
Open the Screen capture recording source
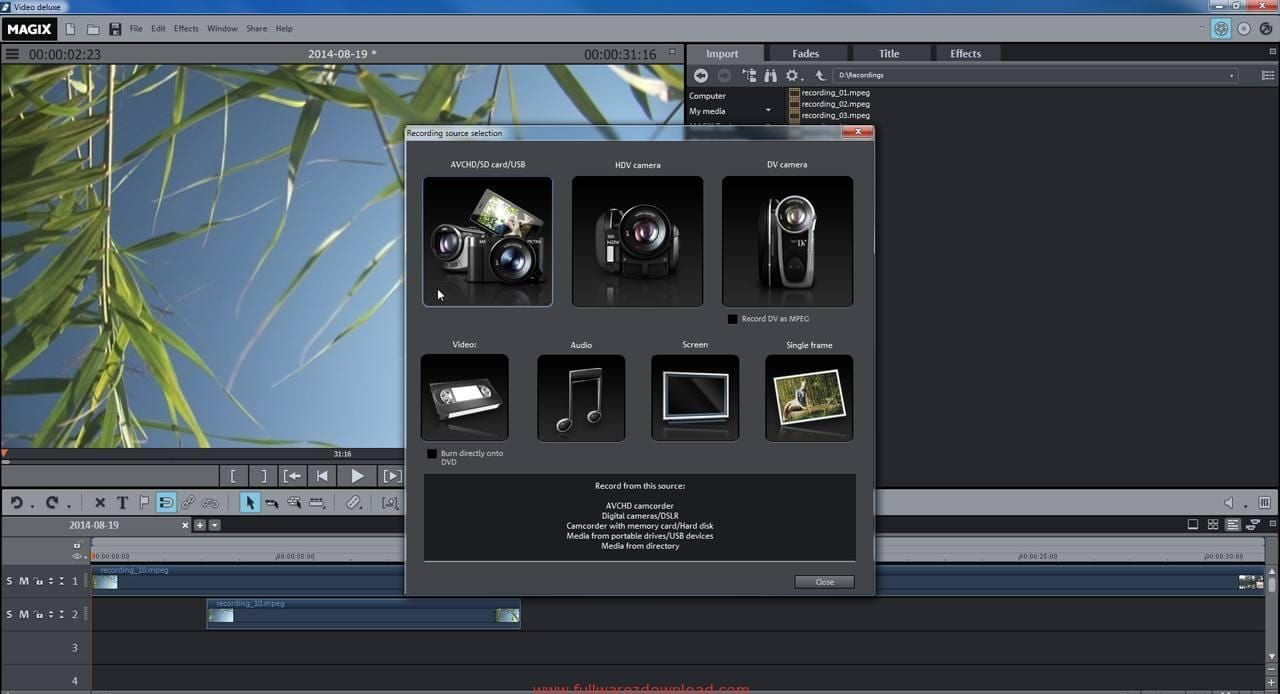point(695,397)
